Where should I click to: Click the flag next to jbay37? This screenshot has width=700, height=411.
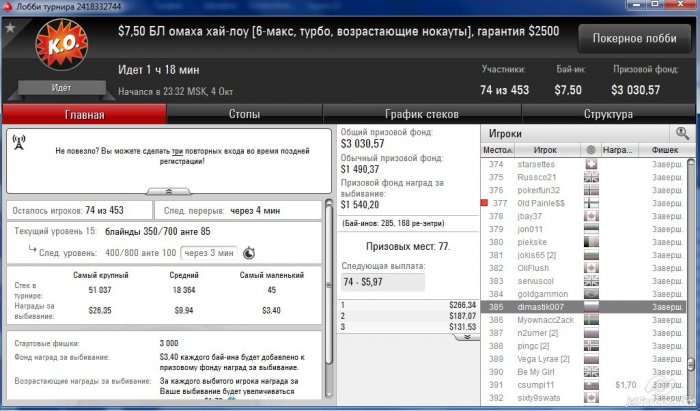pyautogui.click(x=592, y=216)
